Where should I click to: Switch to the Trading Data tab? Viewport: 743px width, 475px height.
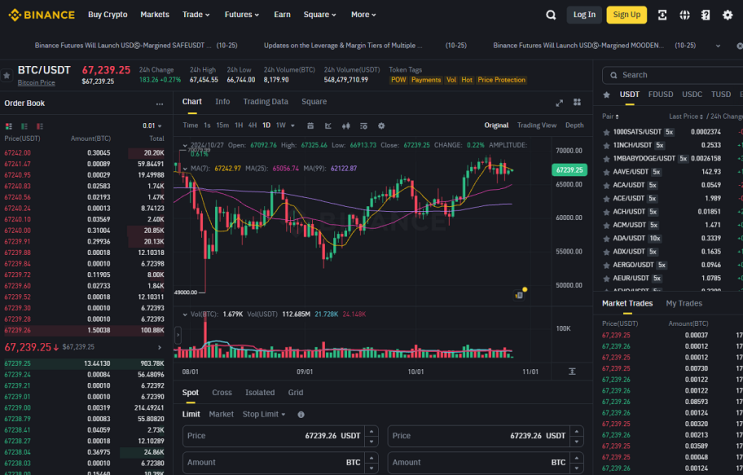pos(265,102)
